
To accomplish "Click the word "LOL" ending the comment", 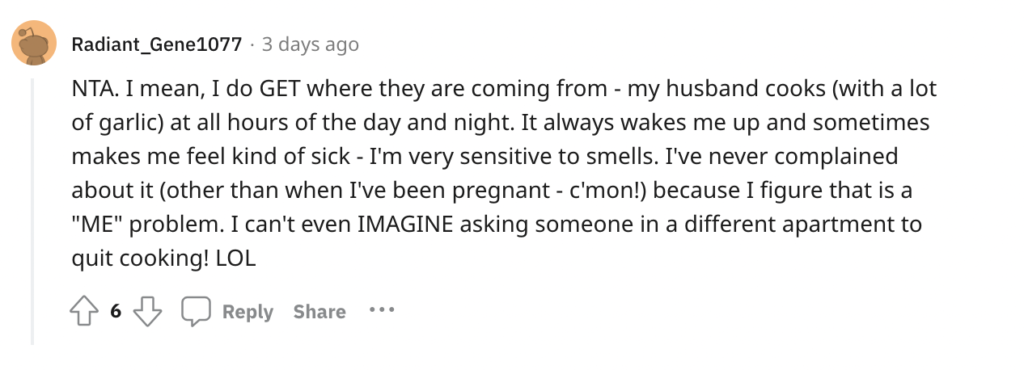I will click(240, 258).
